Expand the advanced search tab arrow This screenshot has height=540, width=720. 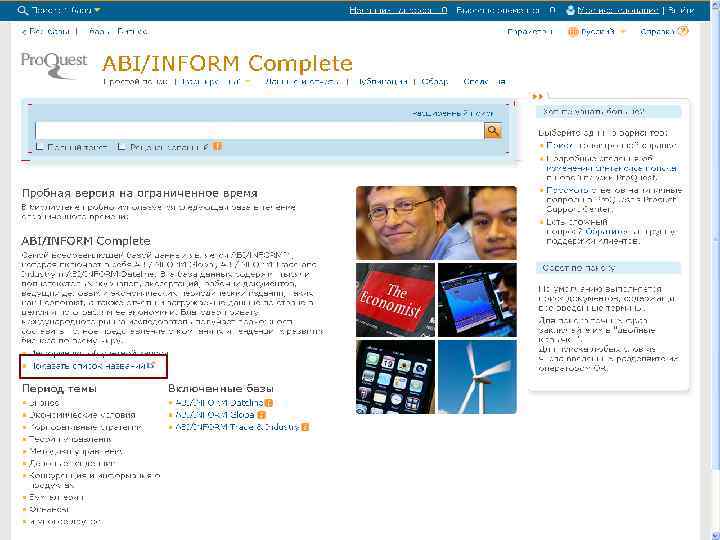[248, 82]
